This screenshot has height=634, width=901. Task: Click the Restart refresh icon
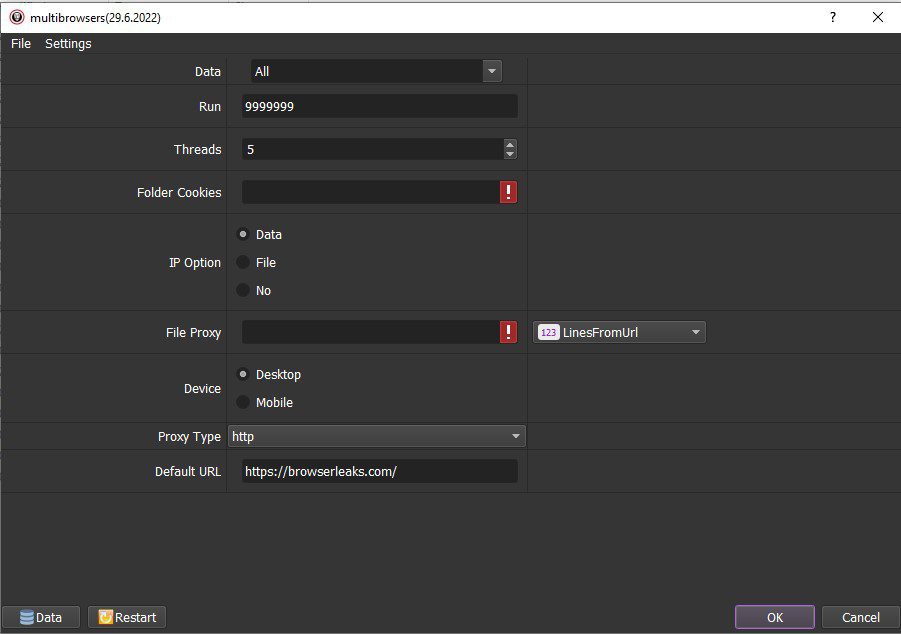(106, 617)
